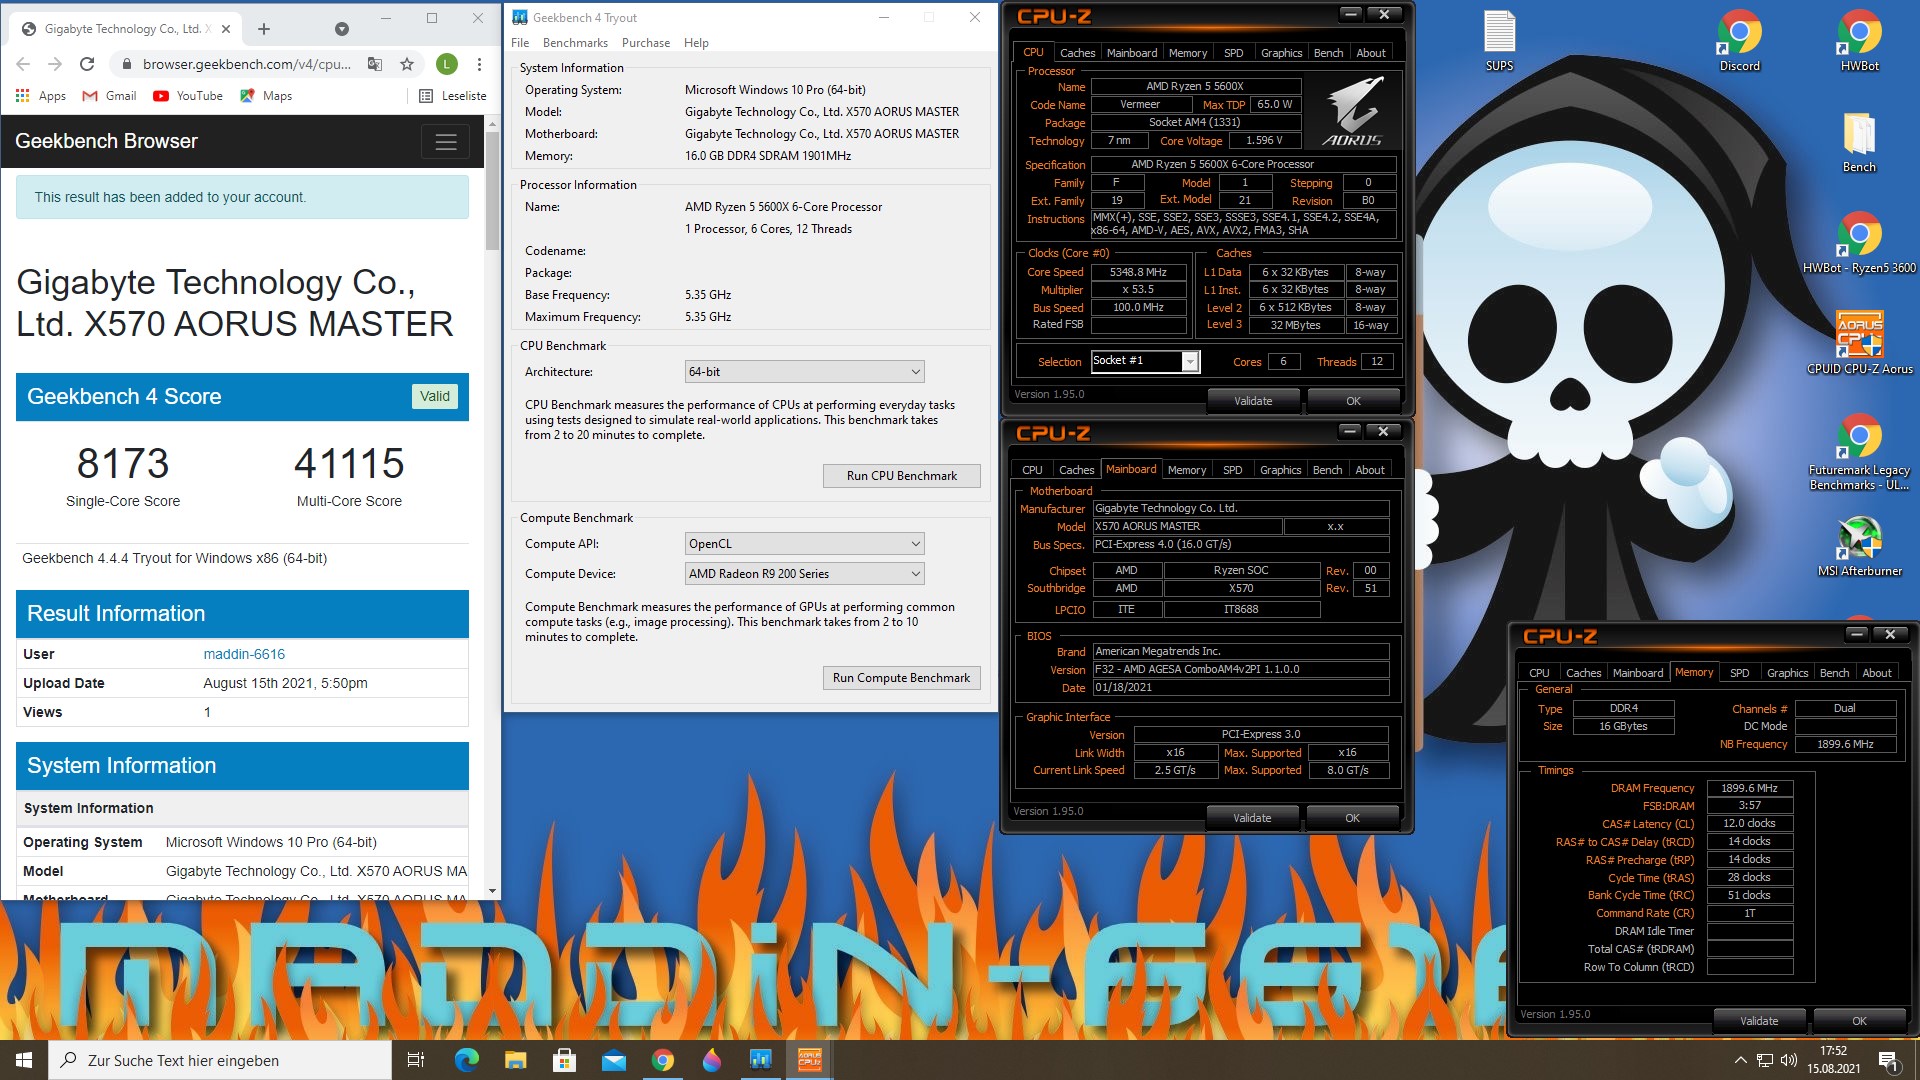
Task: Open Futuremark Legacy Benchmarks shortcut
Action: click(x=1859, y=450)
